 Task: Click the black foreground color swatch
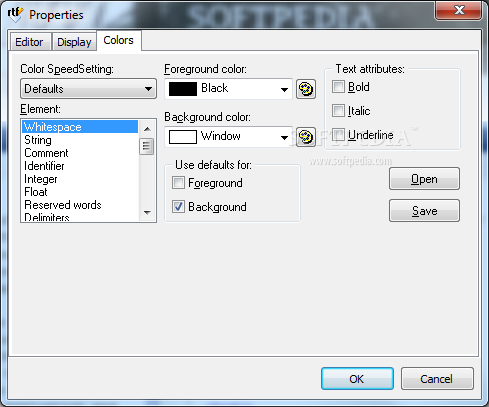183,89
